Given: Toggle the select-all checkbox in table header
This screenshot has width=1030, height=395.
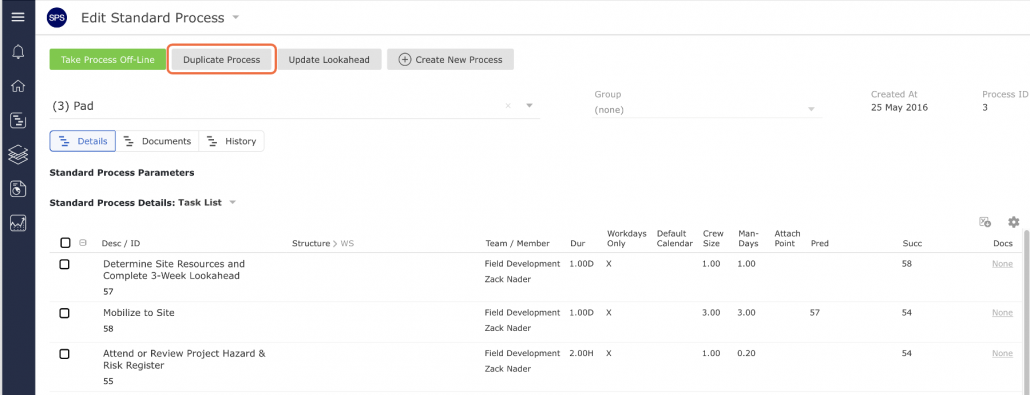Looking at the screenshot, I should tap(65, 243).
